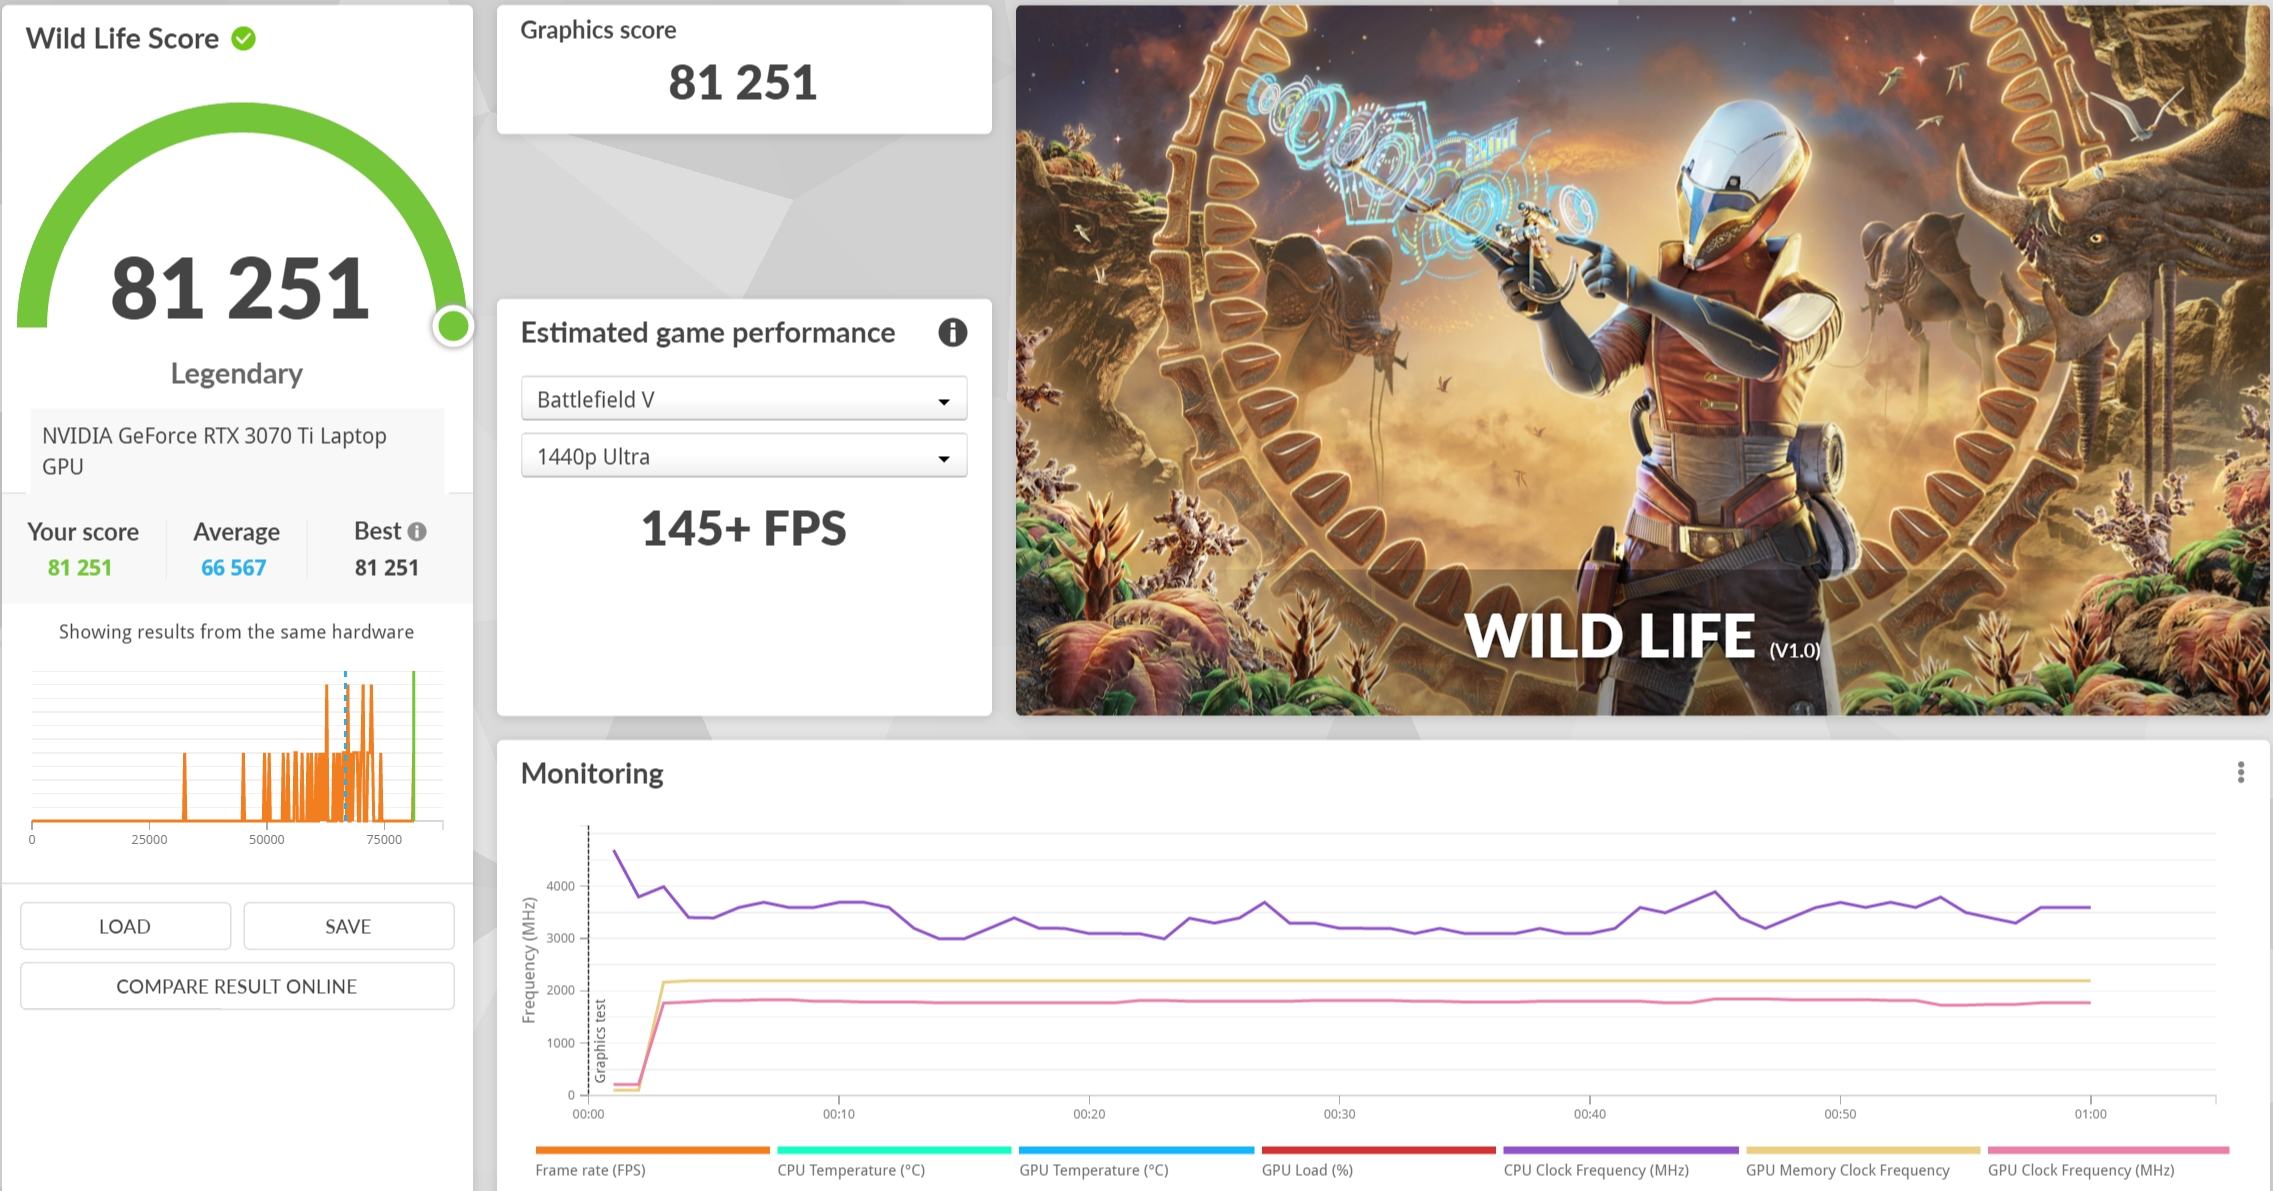
Task: Click the Graphics score value 81 251
Action: 743,82
